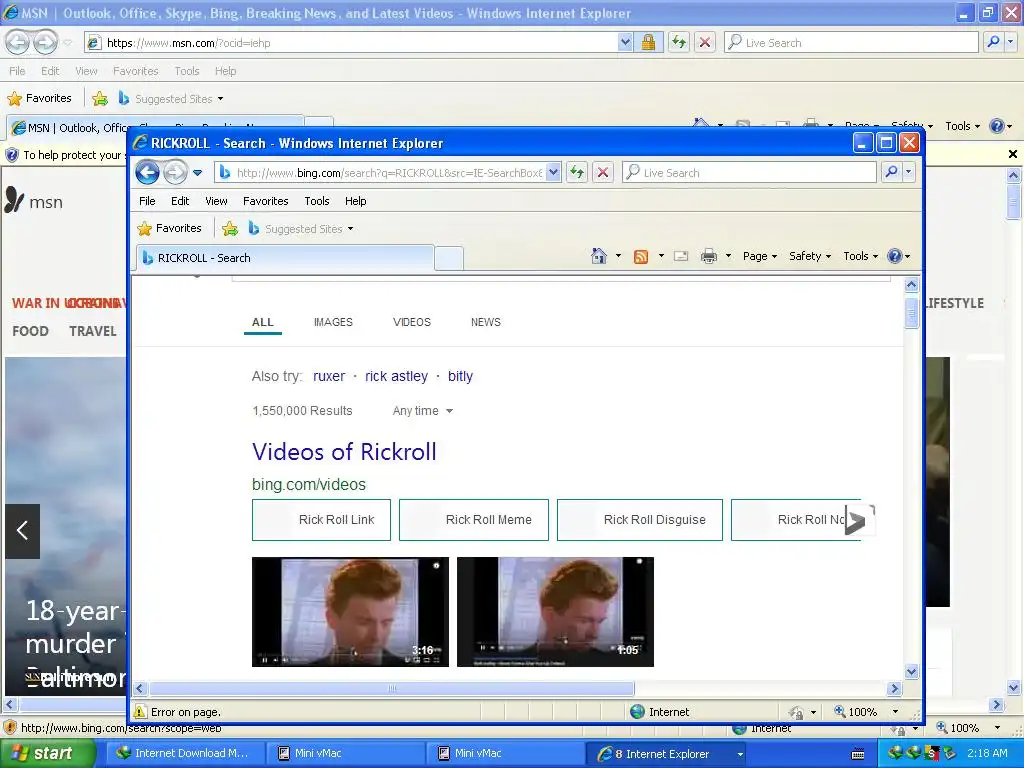Click Rick Roll Link chip
This screenshot has height=768, width=1024.
click(321, 520)
